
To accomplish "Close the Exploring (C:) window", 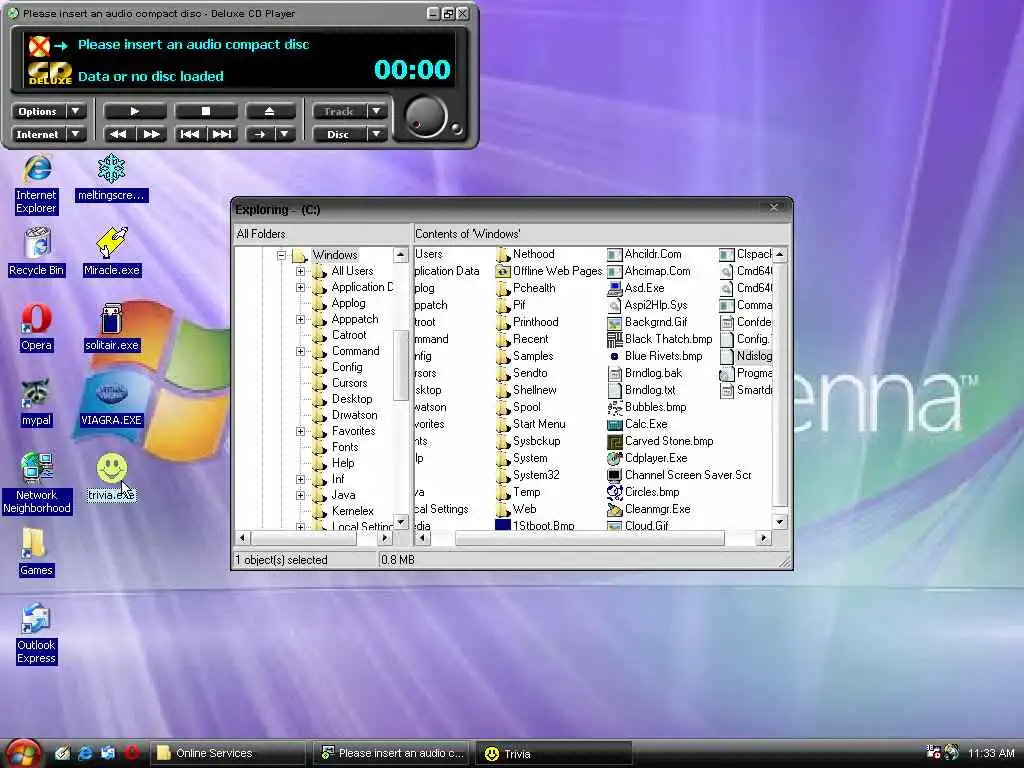I will 773,208.
